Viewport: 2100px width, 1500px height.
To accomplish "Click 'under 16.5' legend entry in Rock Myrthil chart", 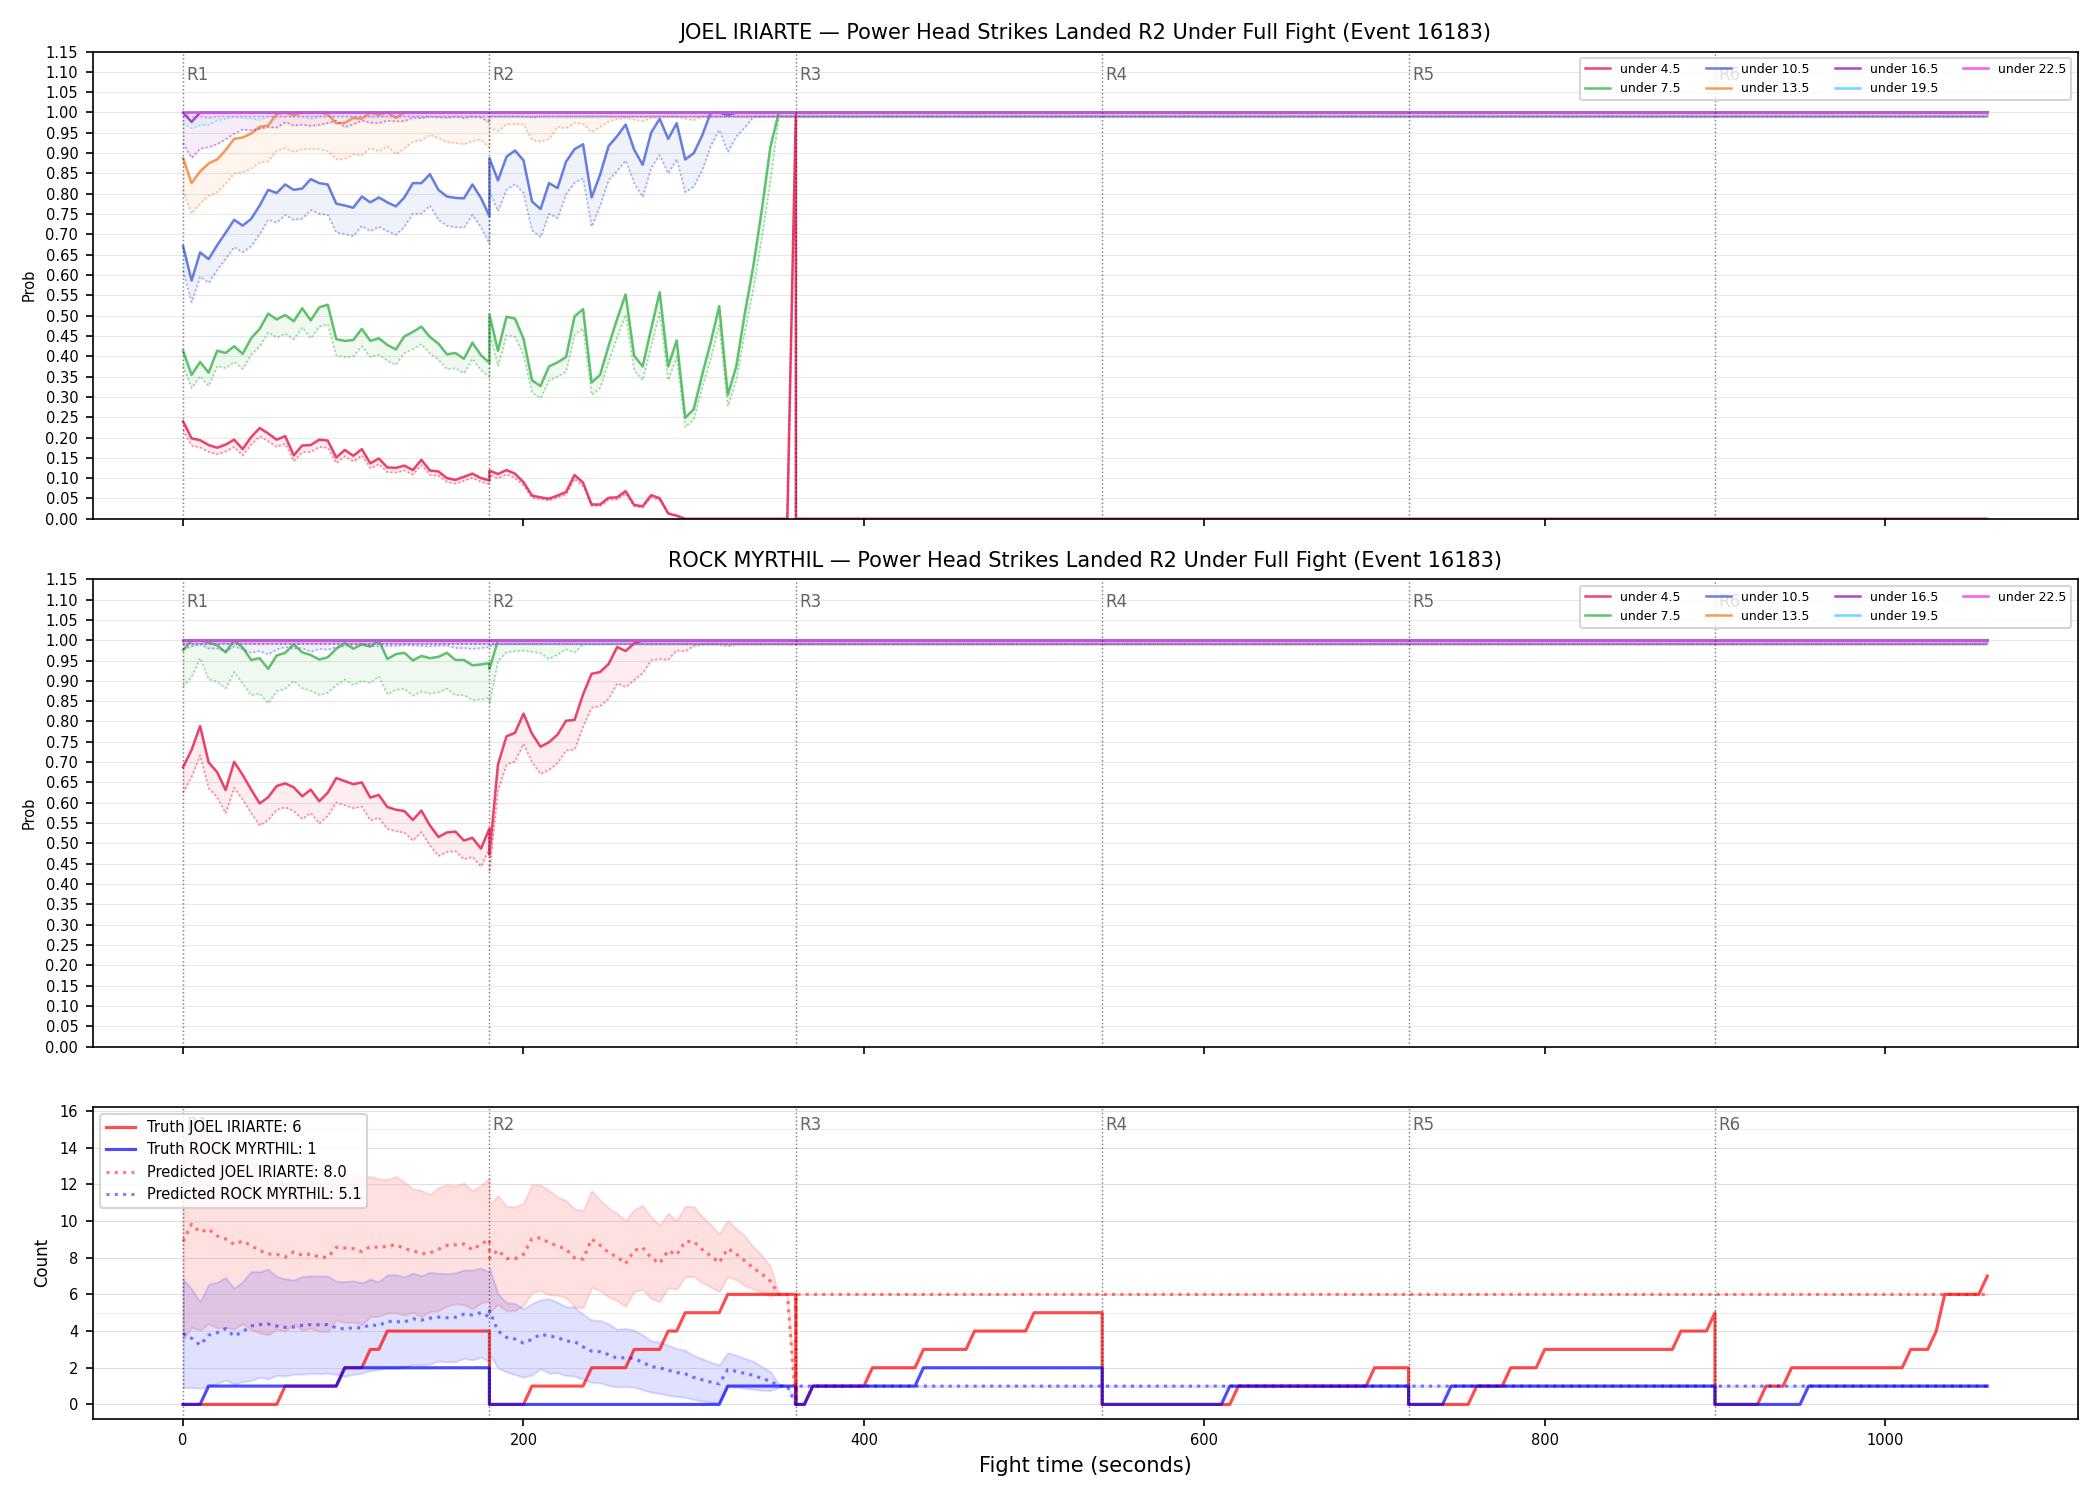I will [x=1887, y=597].
